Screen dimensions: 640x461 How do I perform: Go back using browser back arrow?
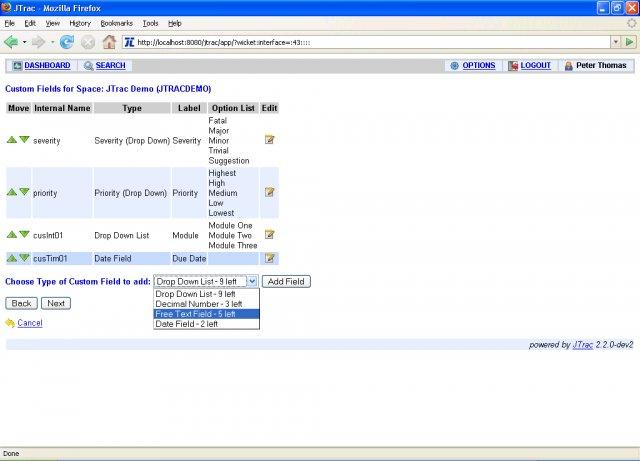pos(12,42)
